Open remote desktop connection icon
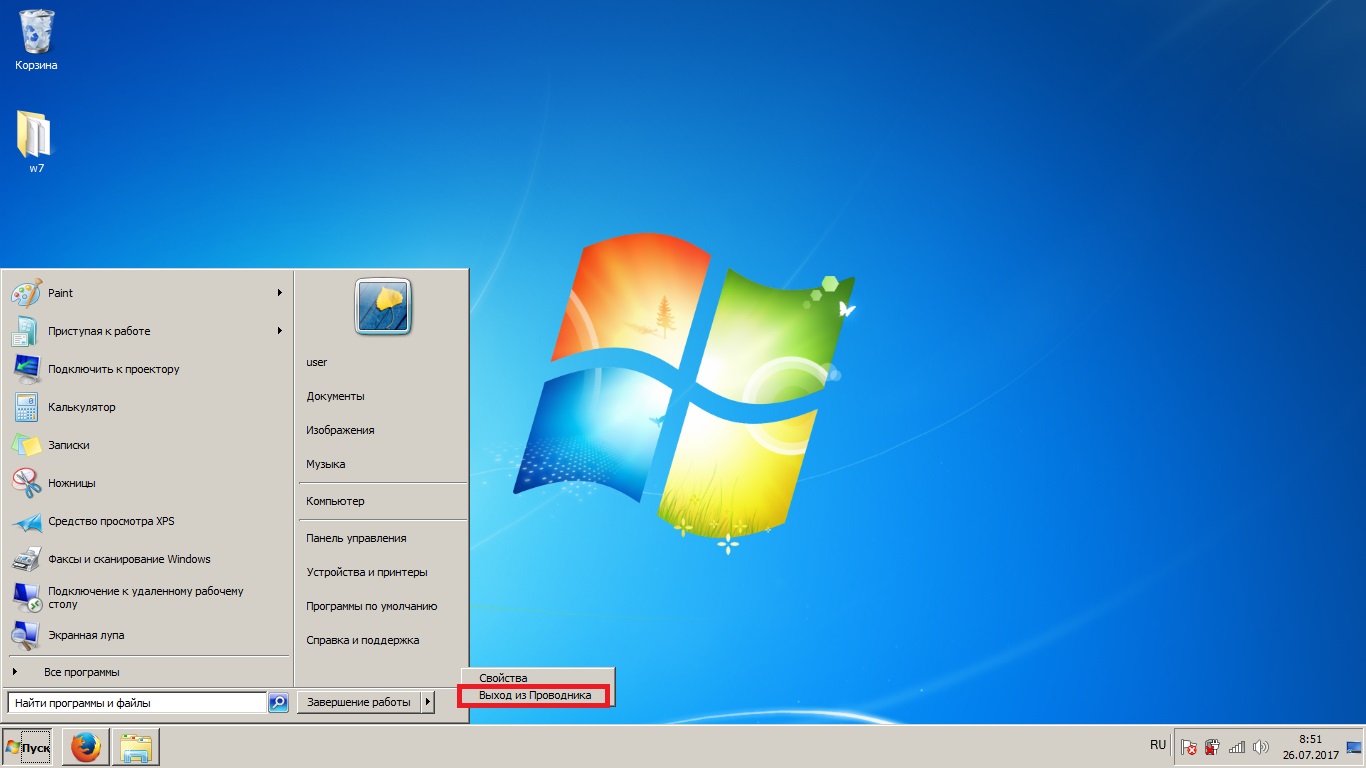This screenshot has height=768, width=1366. (26, 597)
